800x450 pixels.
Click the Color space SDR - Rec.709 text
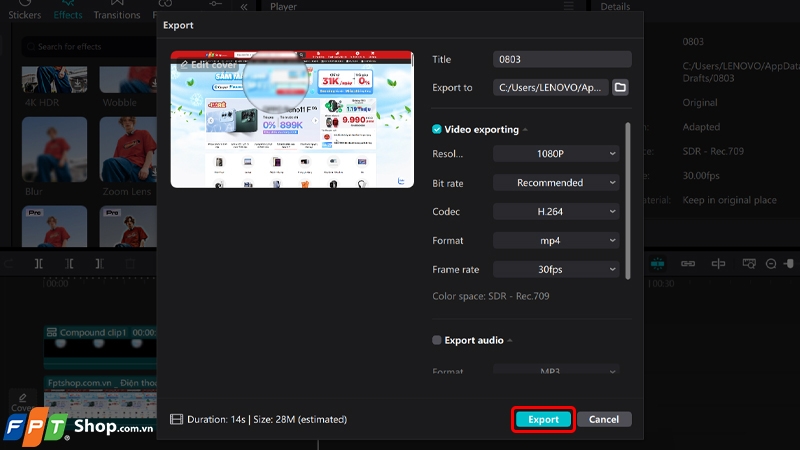click(x=491, y=296)
